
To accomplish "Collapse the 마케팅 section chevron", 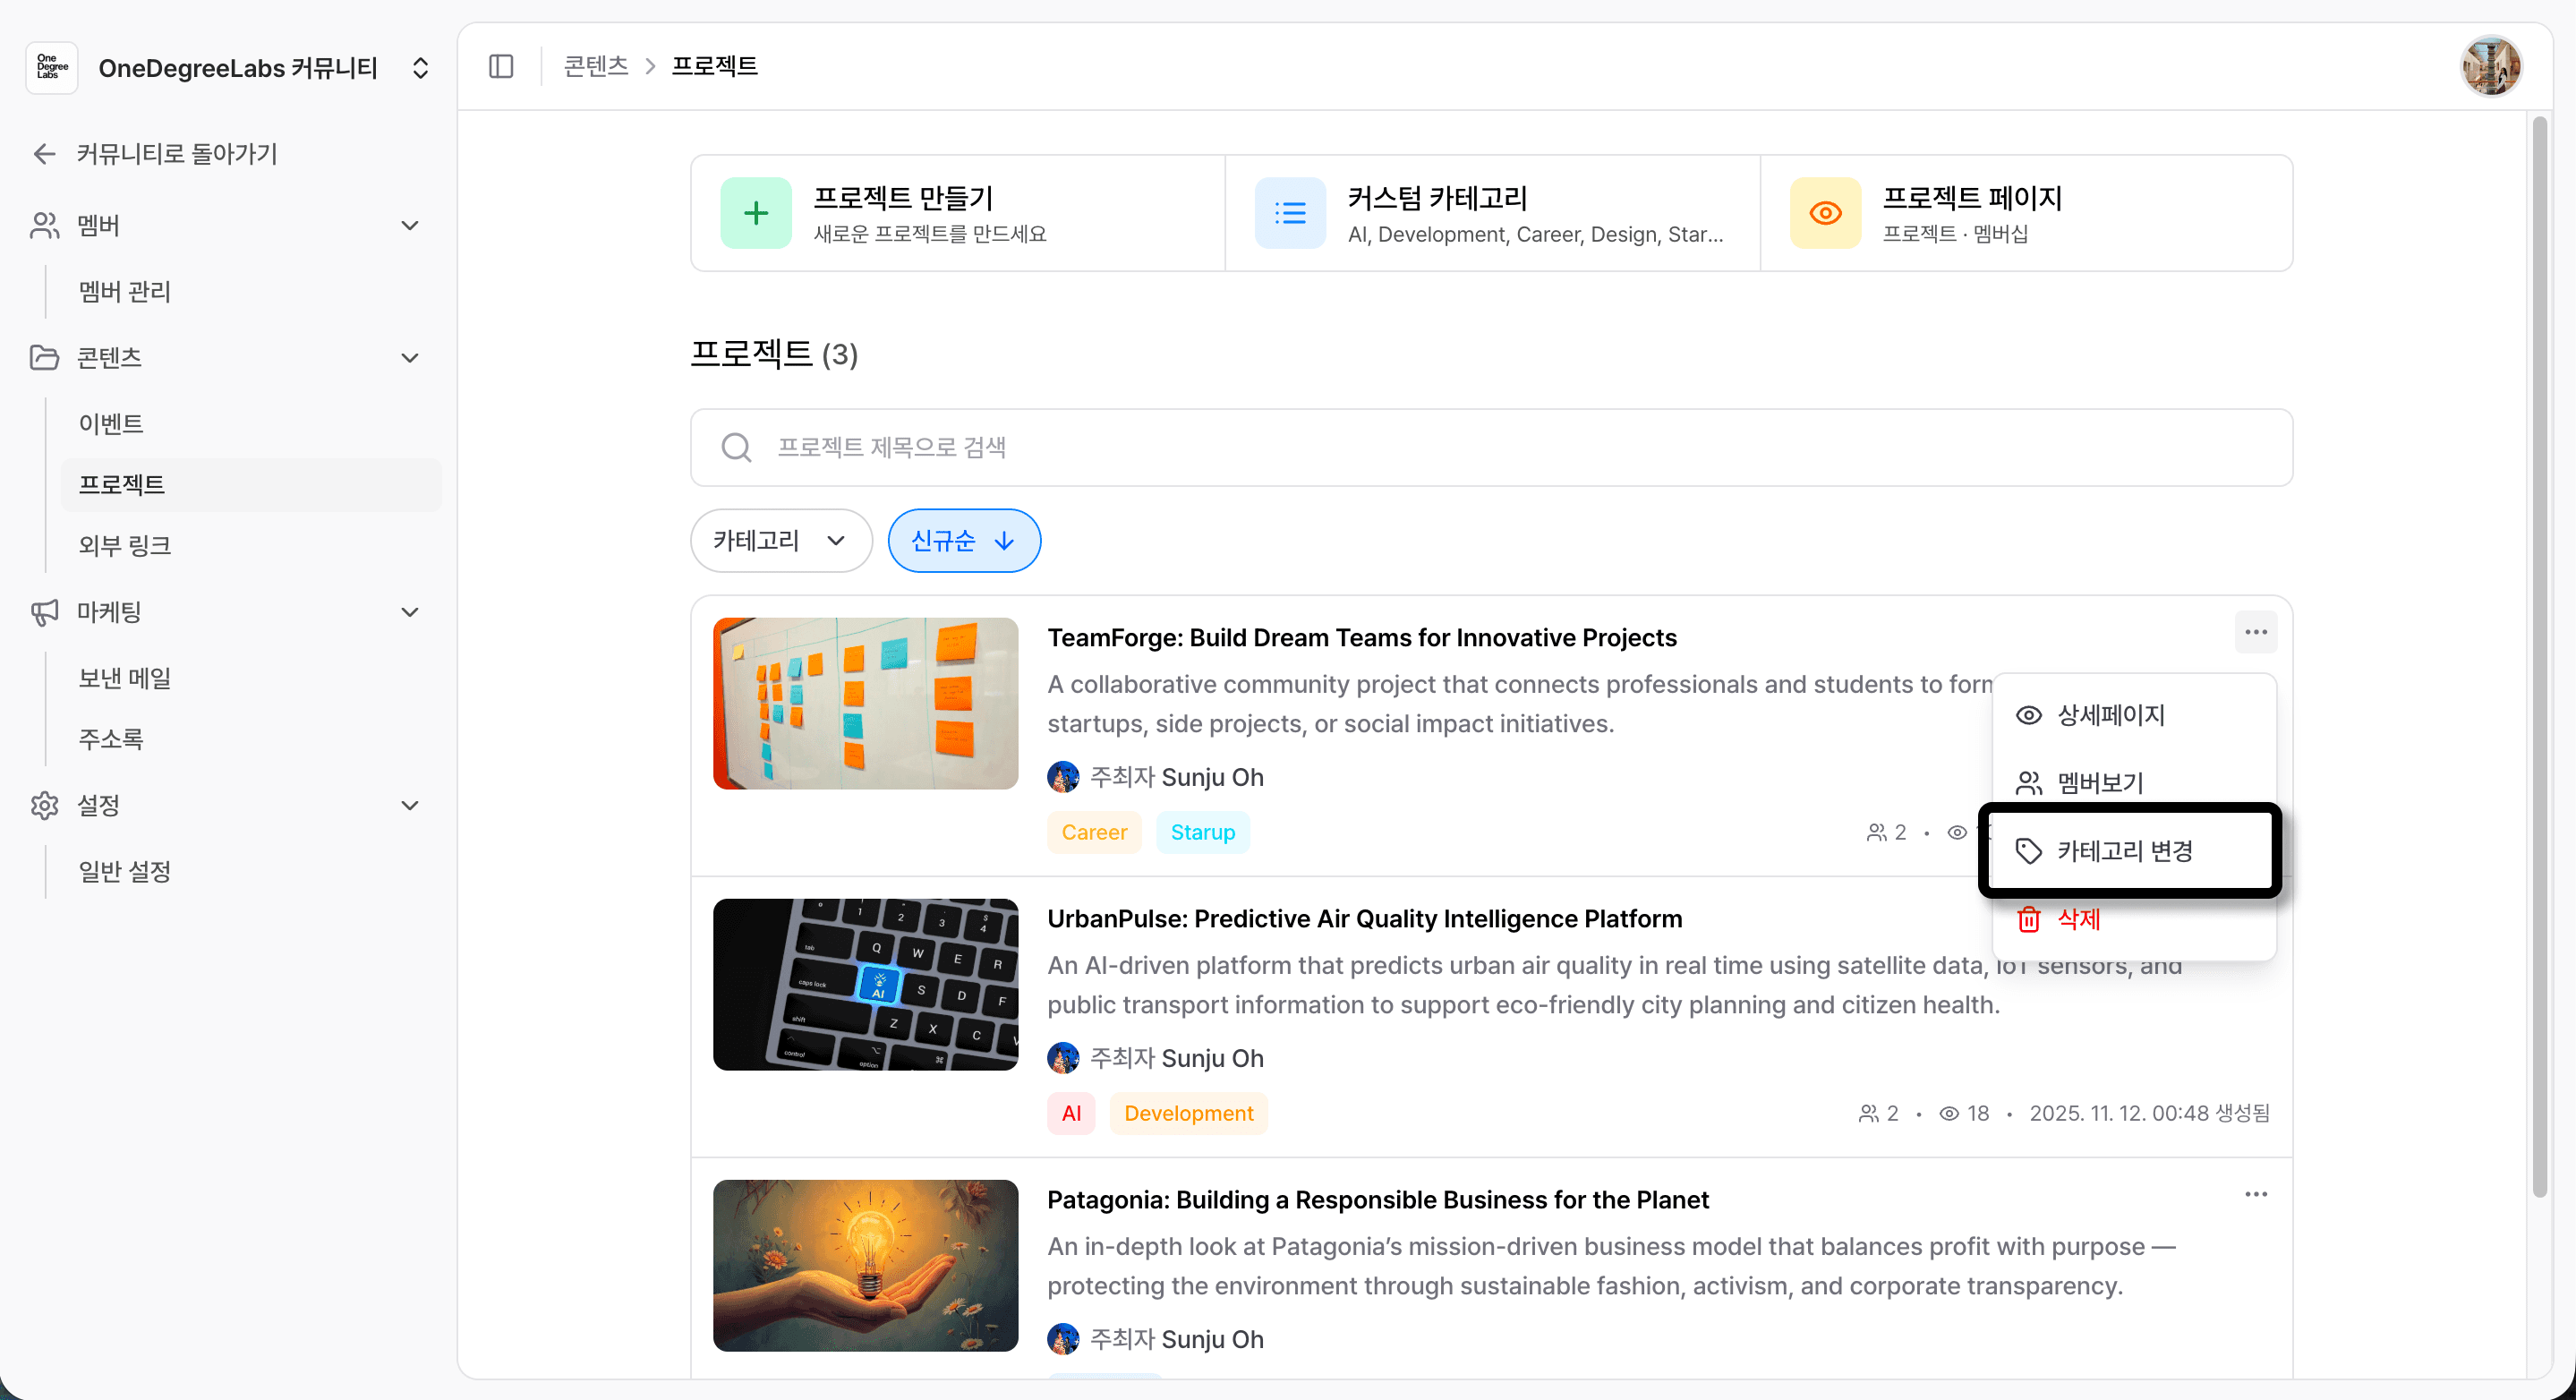I will coord(410,611).
